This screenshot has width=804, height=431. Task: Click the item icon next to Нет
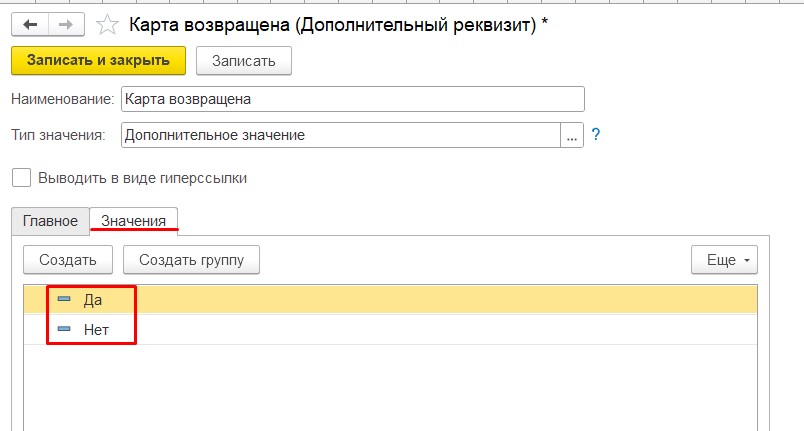pyautogui.click(x=64, y=328)
